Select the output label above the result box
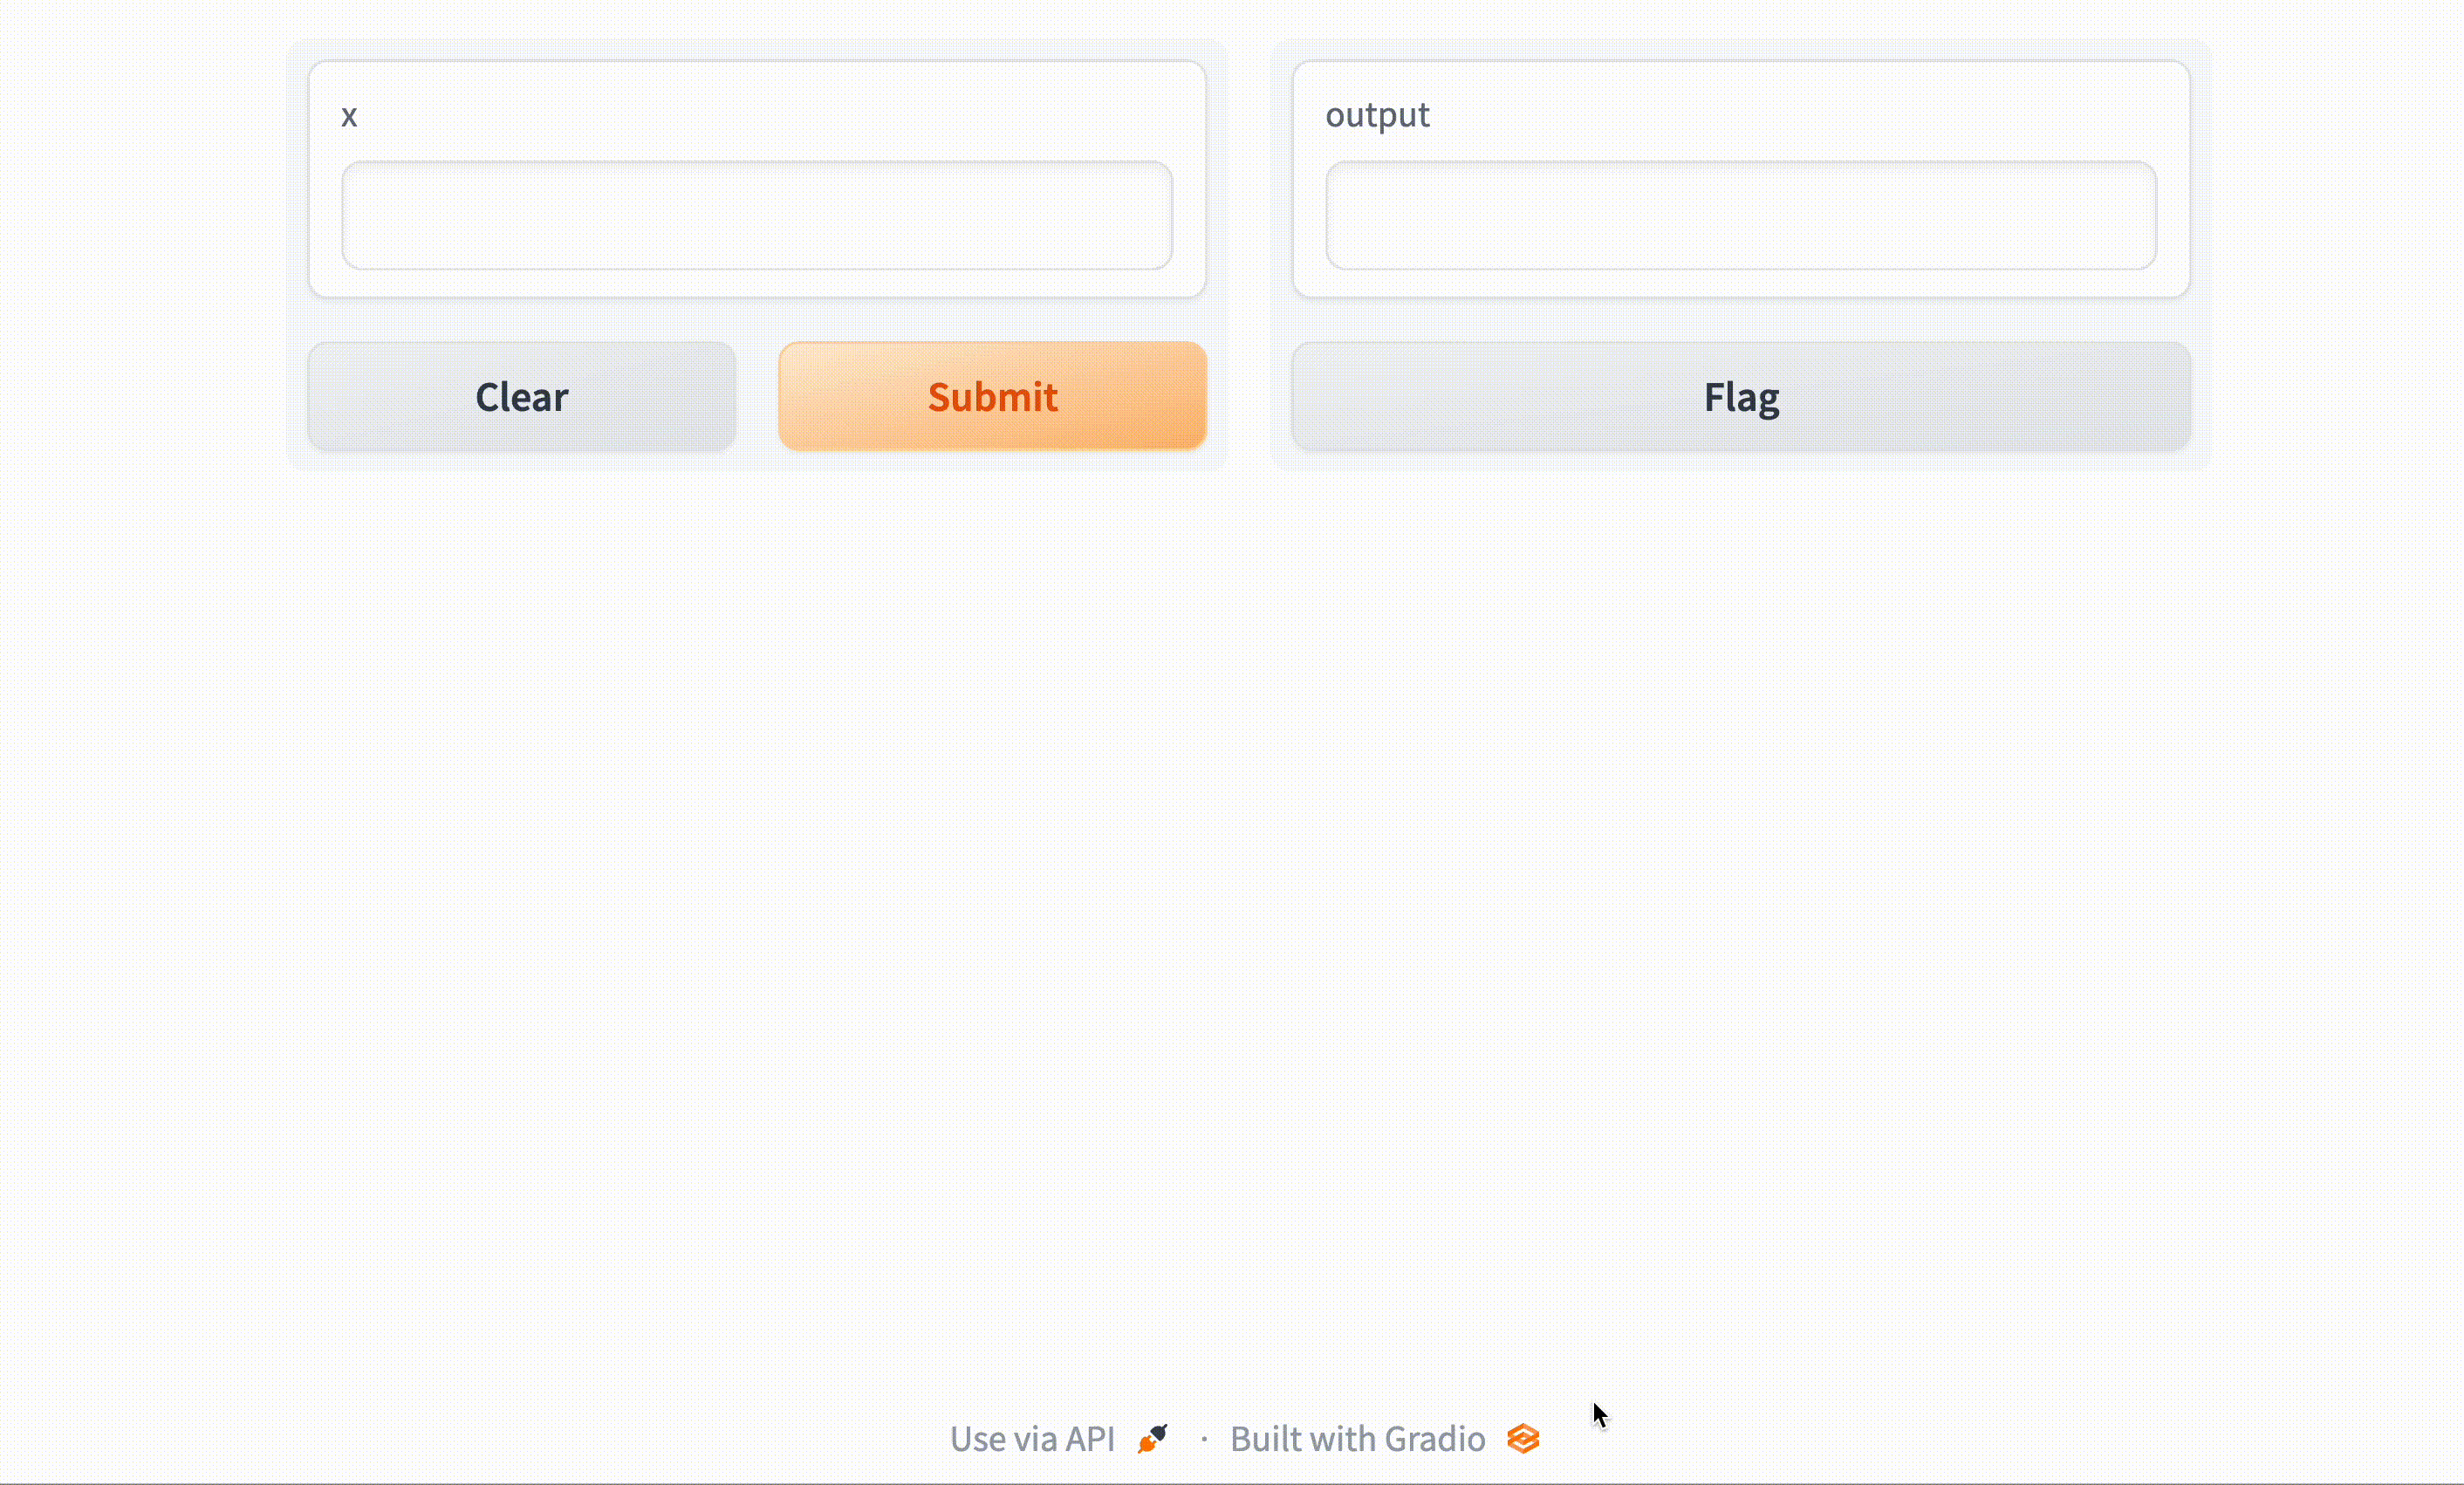 pos(1378,115)
